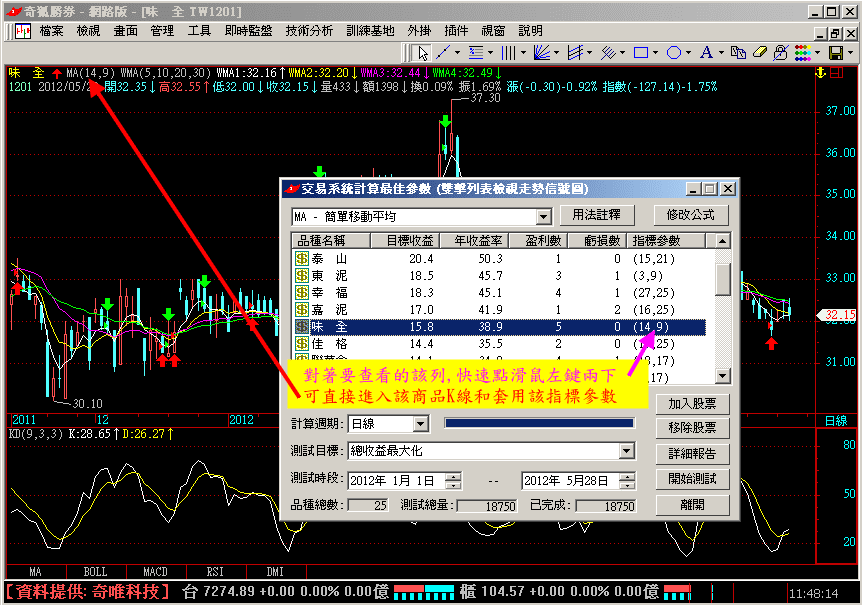Click the 詳細報告 button
862x605 pixels.
pyautogui.click(x=693, y=454)
